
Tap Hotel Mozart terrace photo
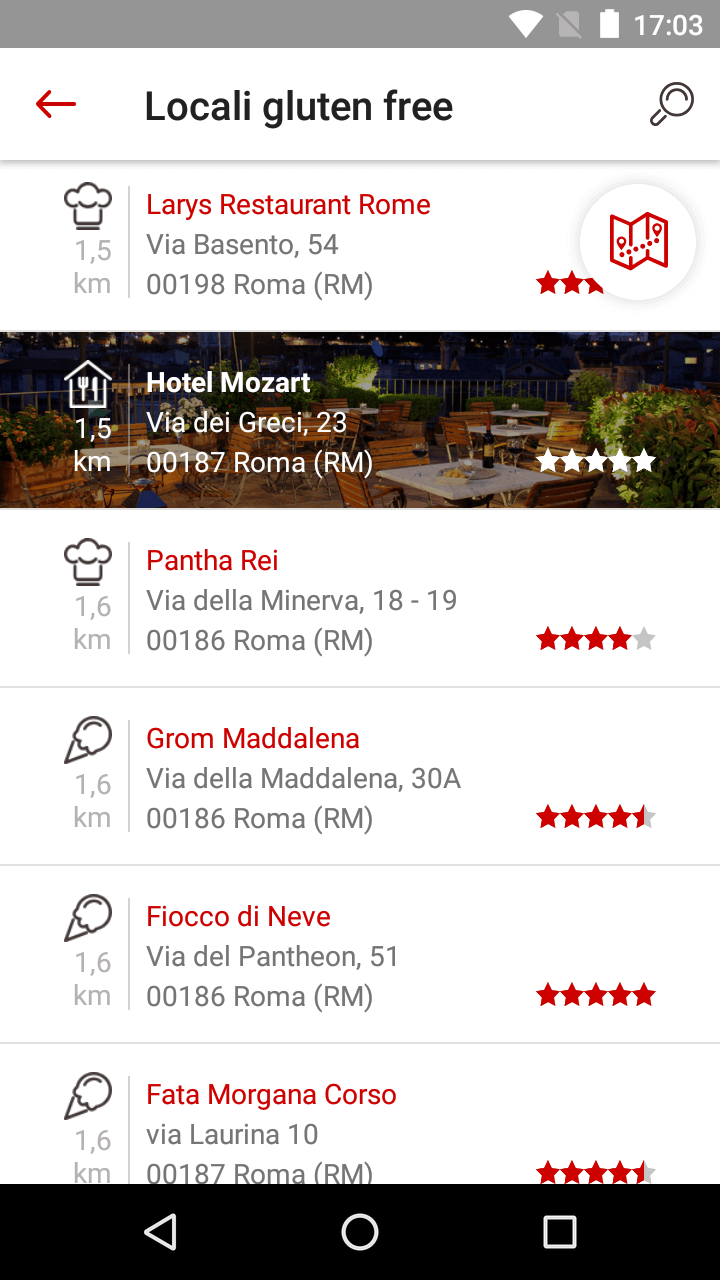[x=480, y=420]
